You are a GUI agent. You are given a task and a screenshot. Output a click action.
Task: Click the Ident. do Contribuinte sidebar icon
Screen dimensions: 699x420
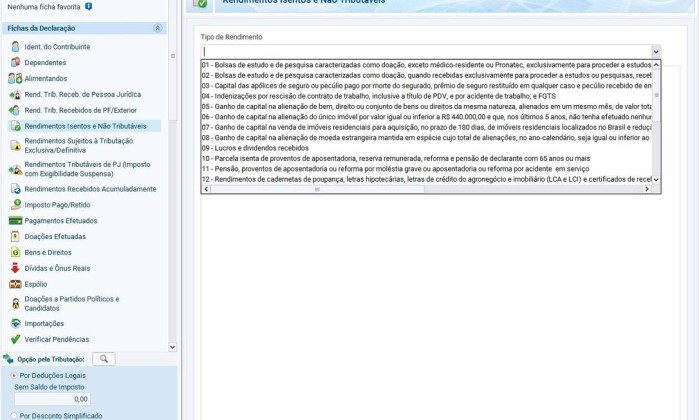click(15, 47)
